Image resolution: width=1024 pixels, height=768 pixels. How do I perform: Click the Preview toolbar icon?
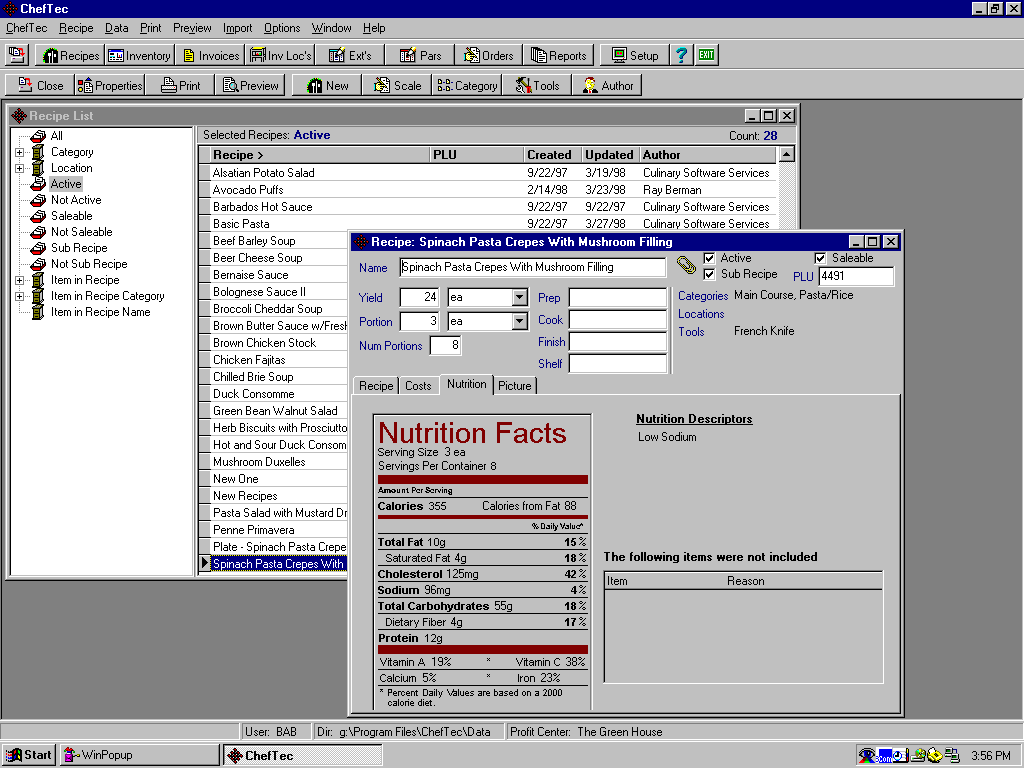[250, 85]
